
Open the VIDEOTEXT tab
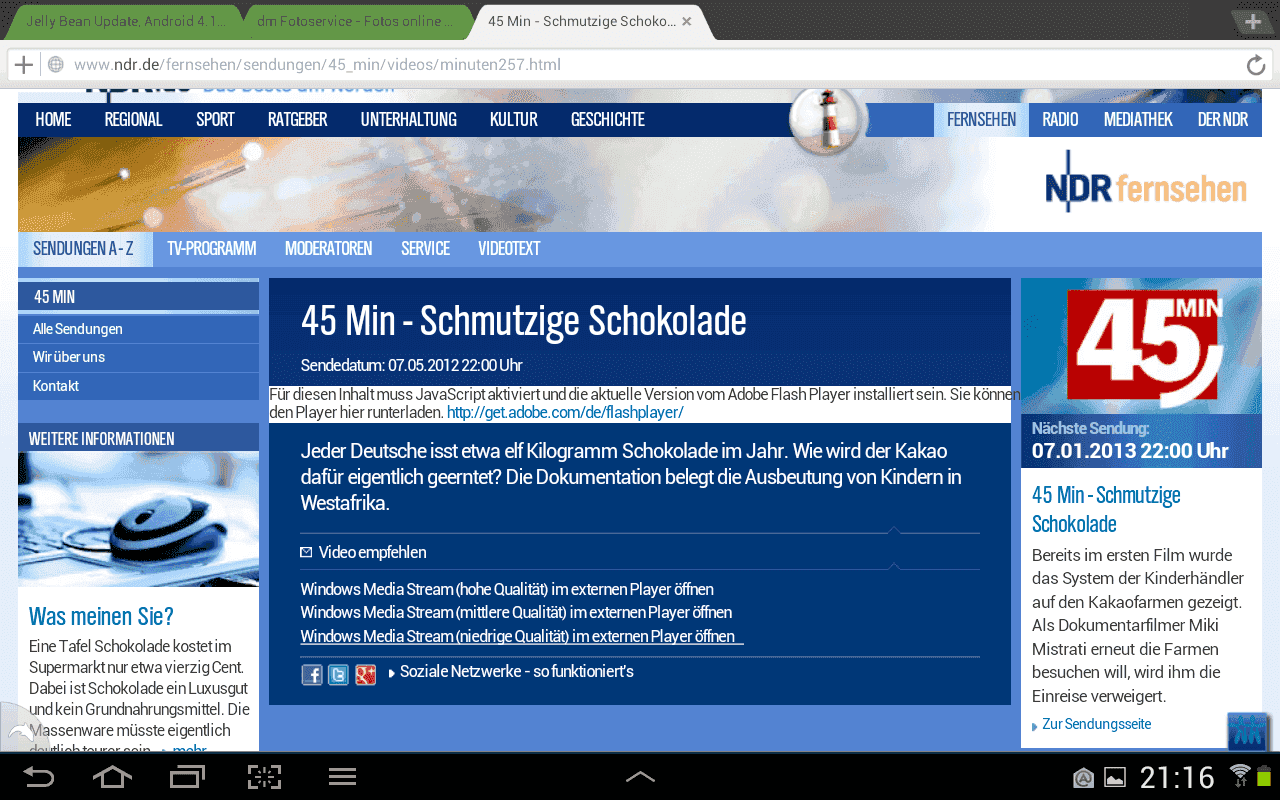[x=509, y=248]
